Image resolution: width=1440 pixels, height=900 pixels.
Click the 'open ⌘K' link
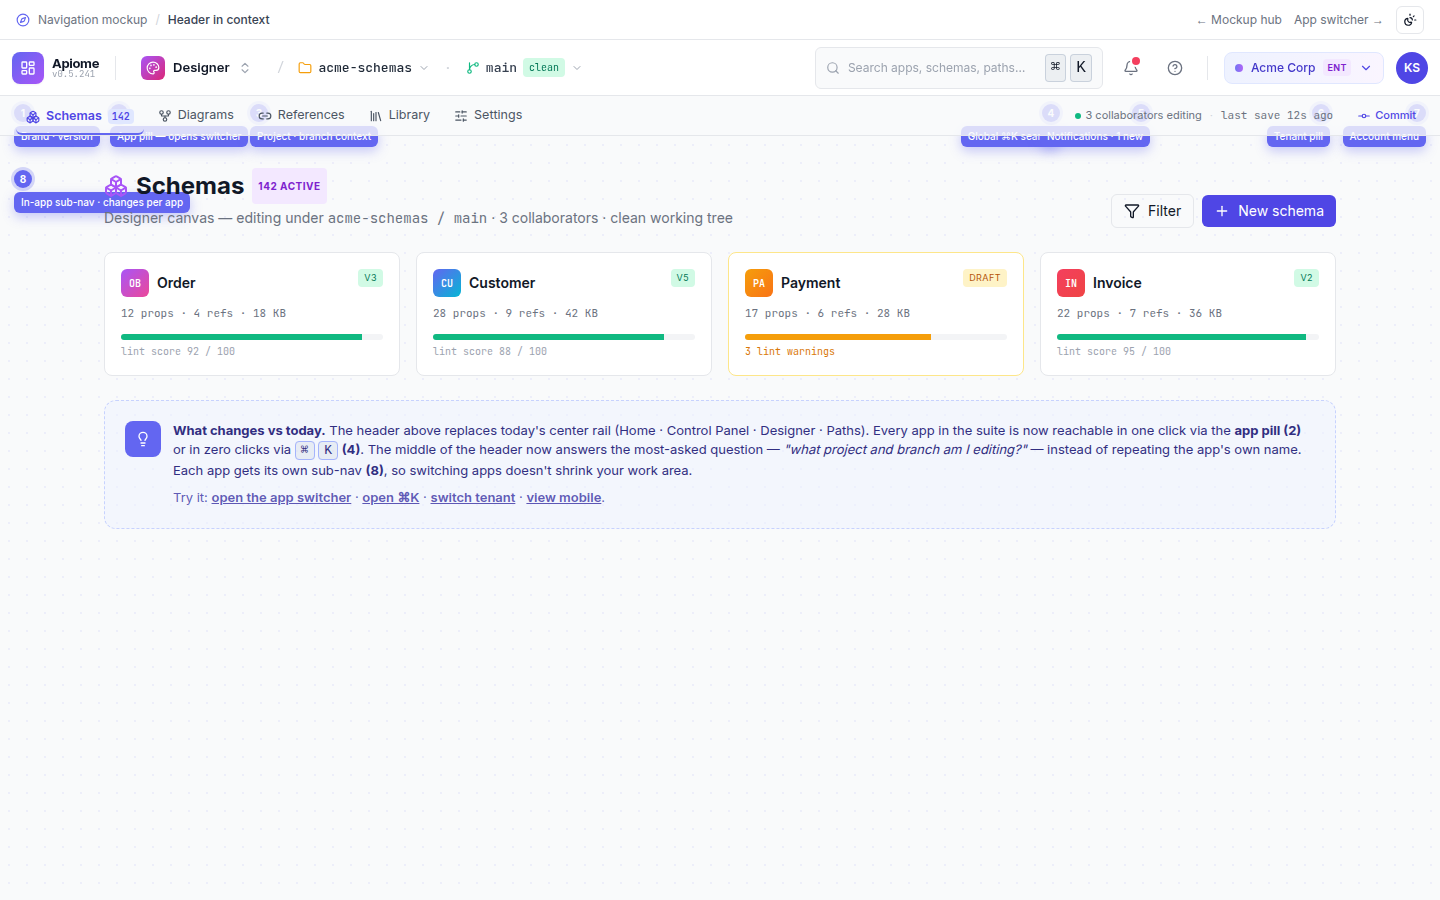coord(391,498)
